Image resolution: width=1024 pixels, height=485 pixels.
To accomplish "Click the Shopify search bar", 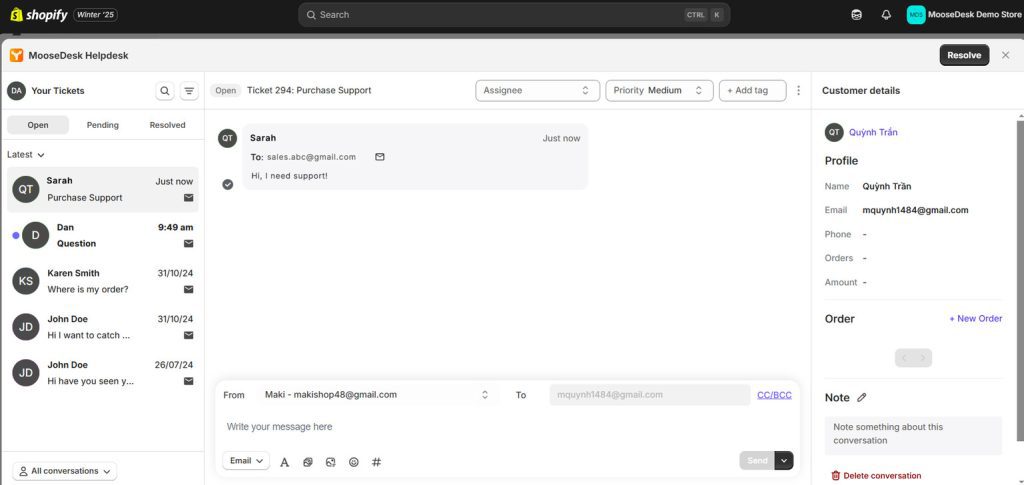I will coord(514,14).
